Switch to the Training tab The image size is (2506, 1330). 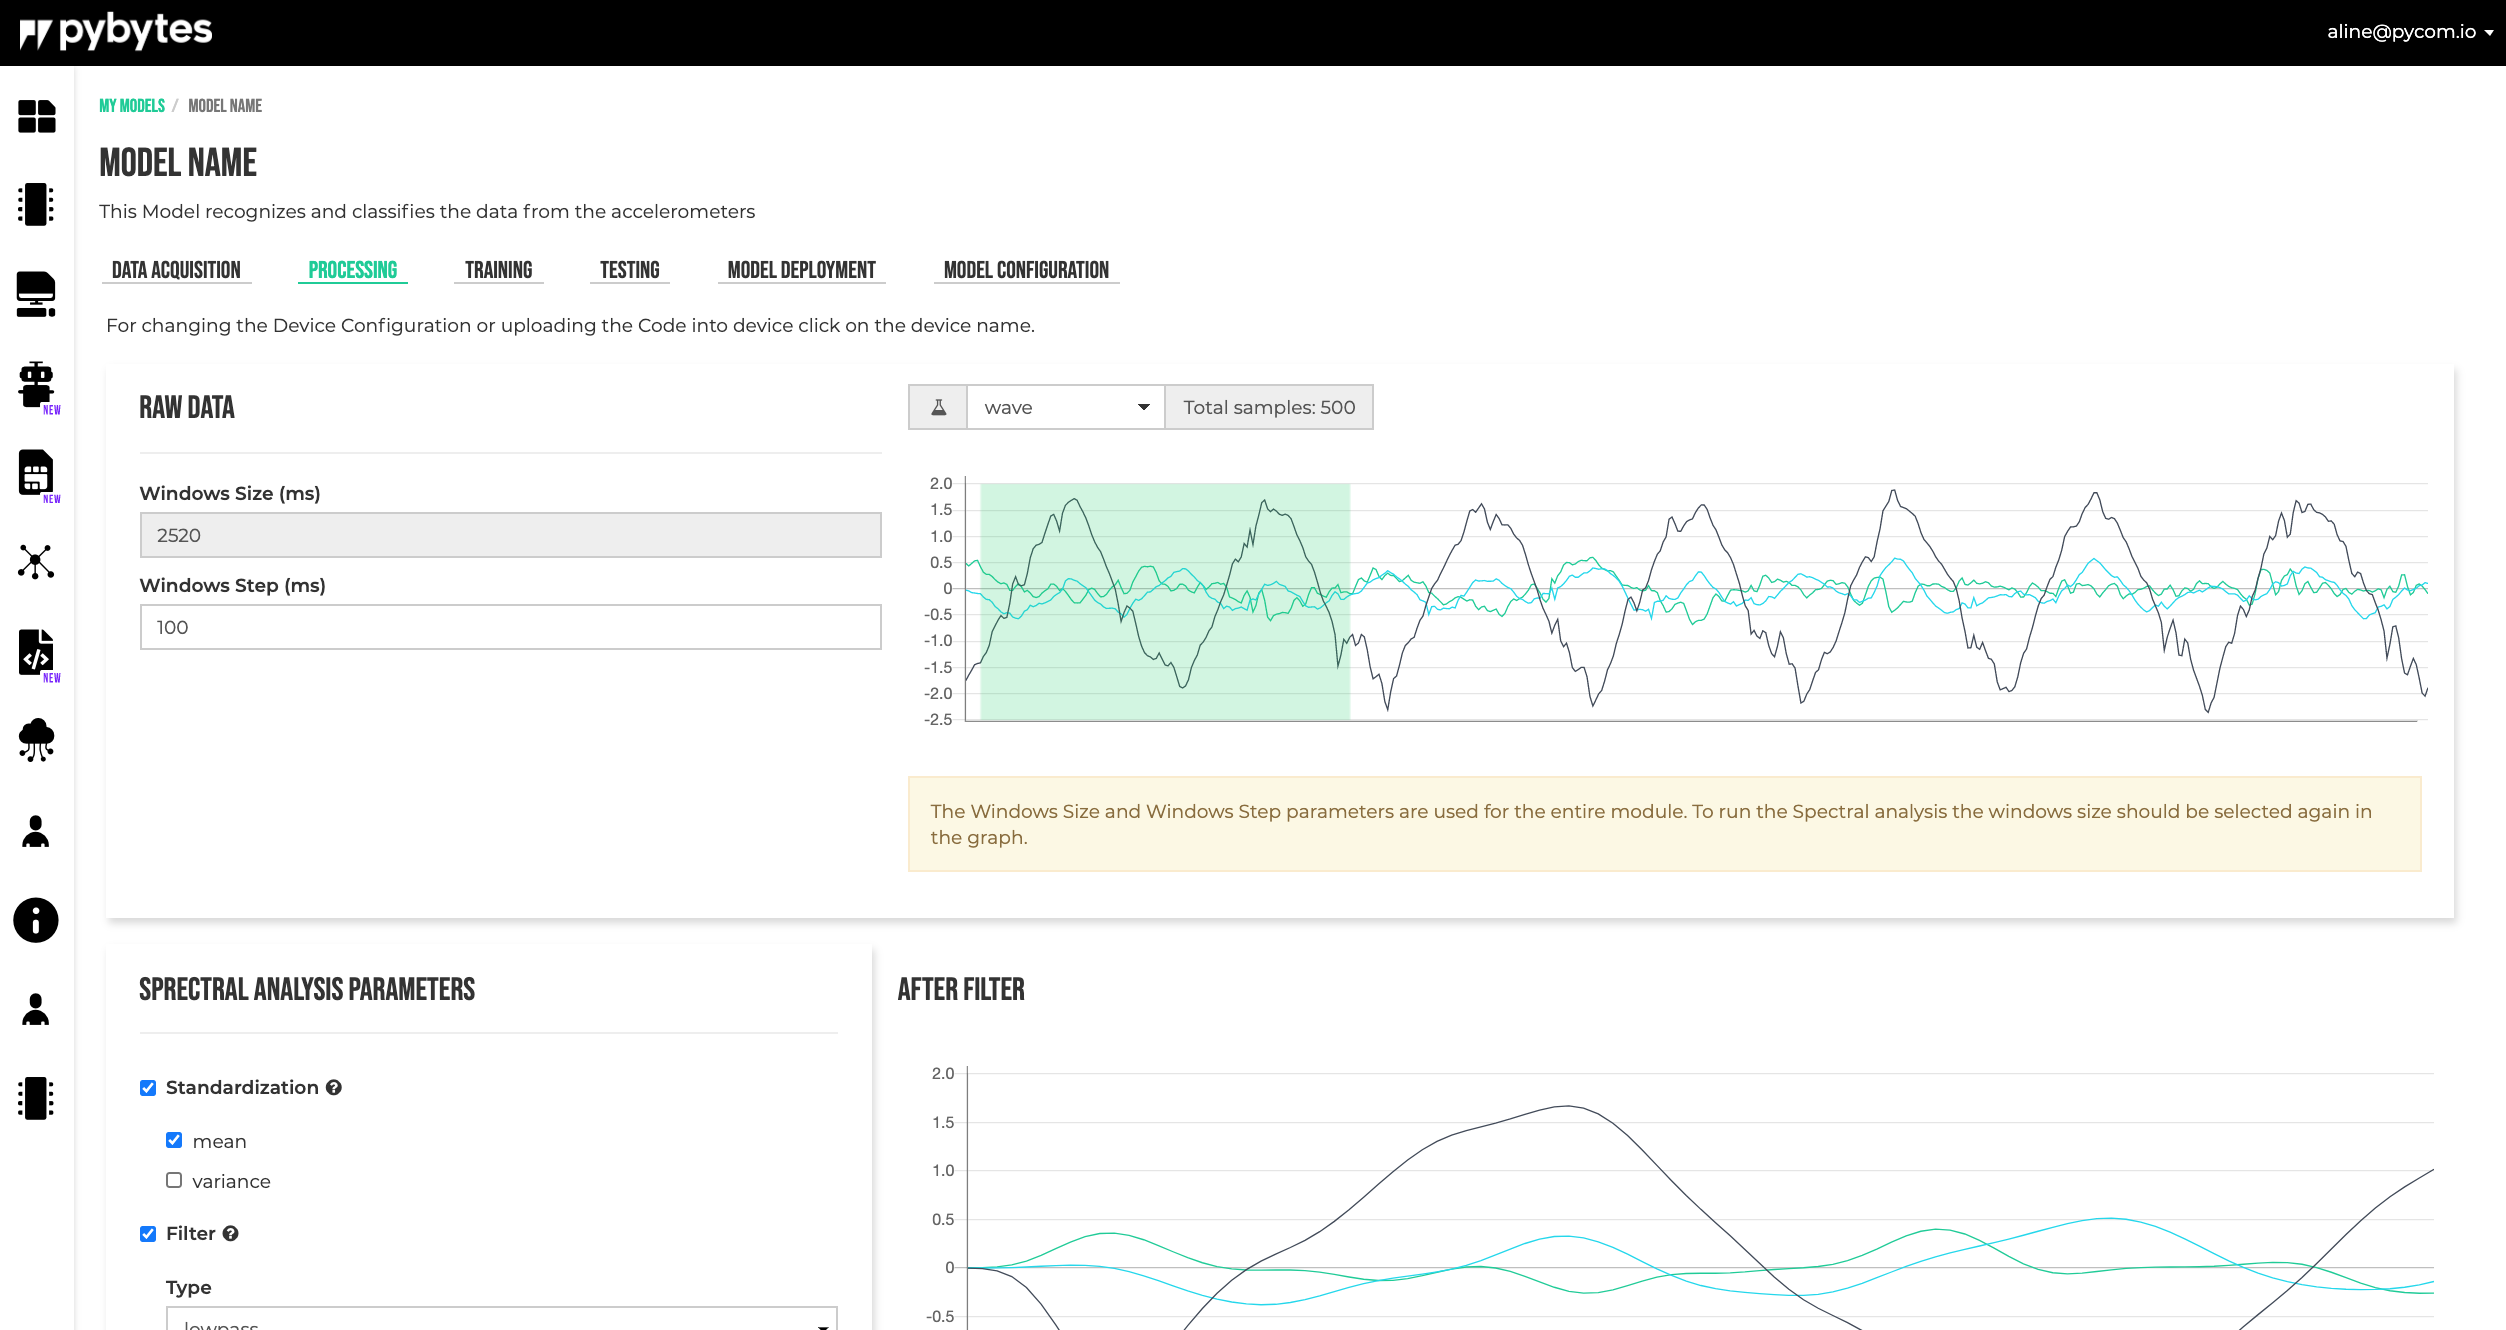coord(498,270)
